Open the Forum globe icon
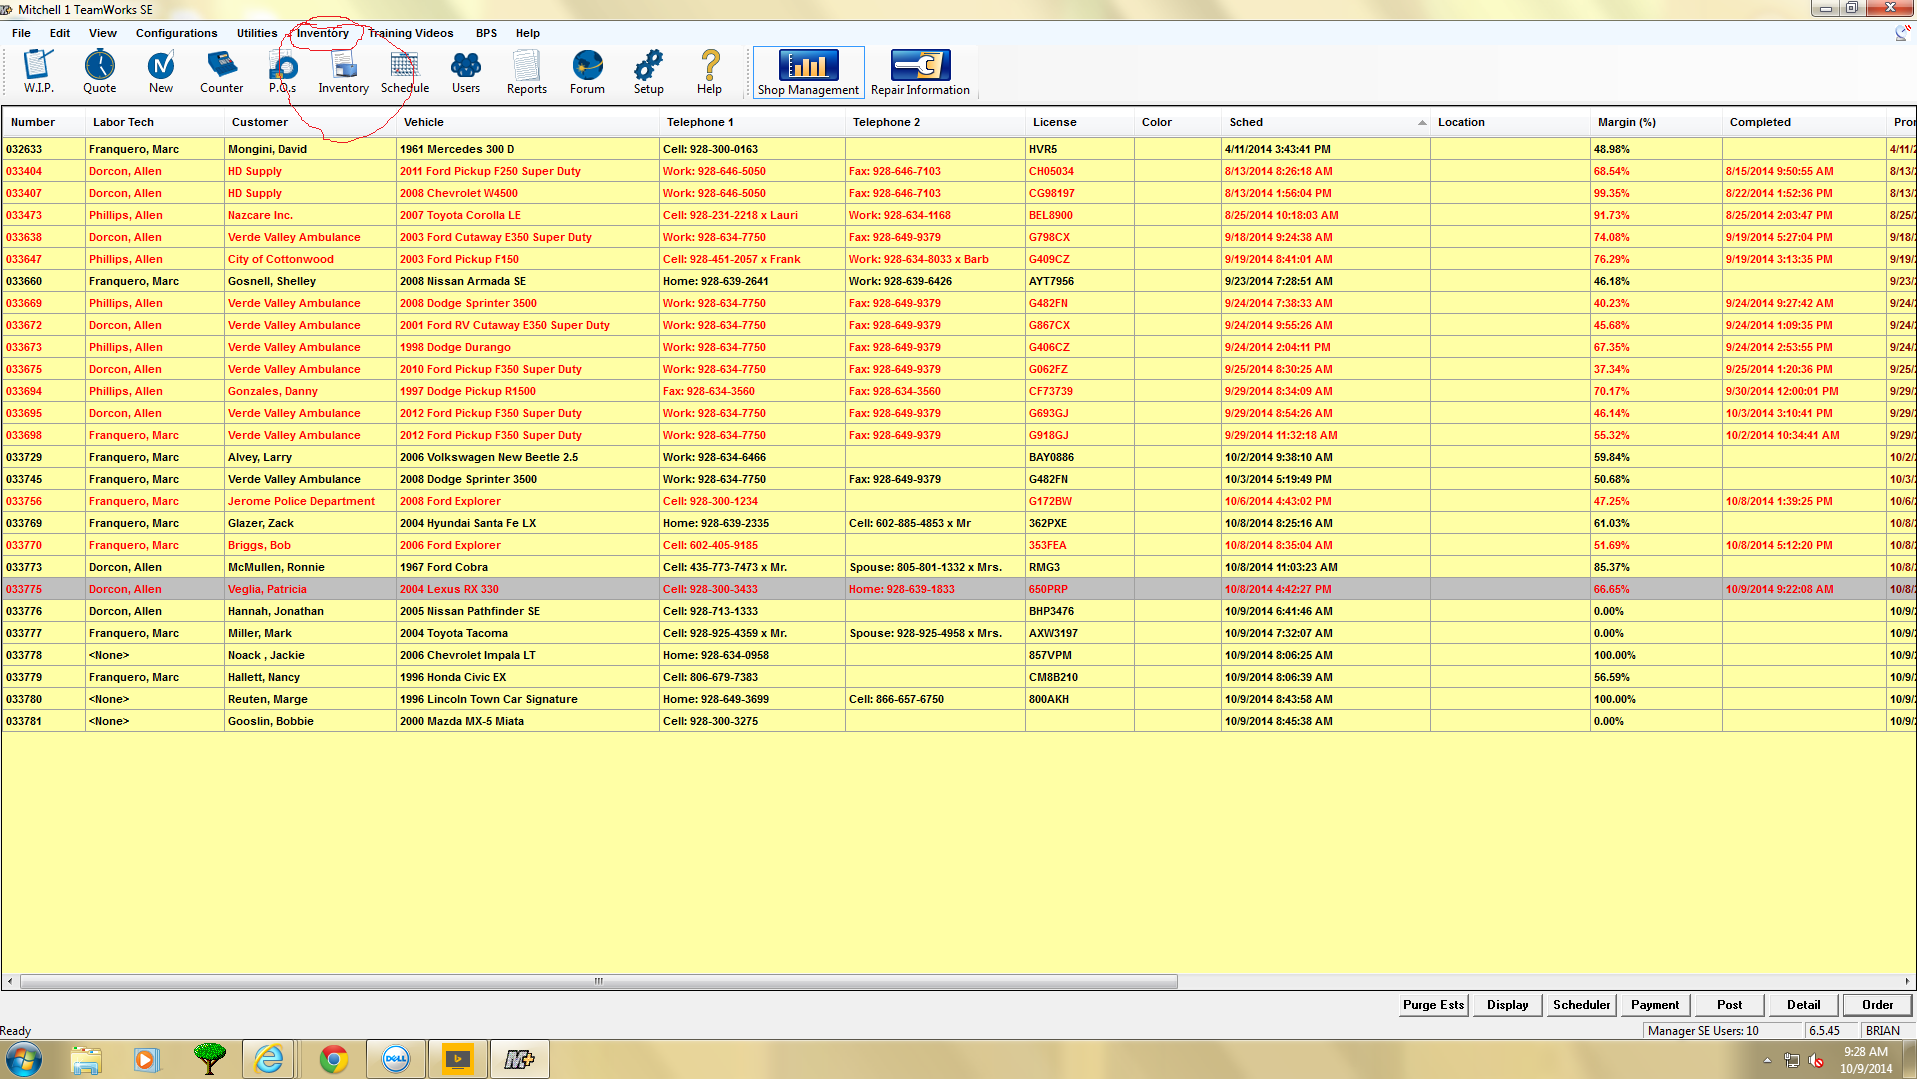 tap(588, 72)
